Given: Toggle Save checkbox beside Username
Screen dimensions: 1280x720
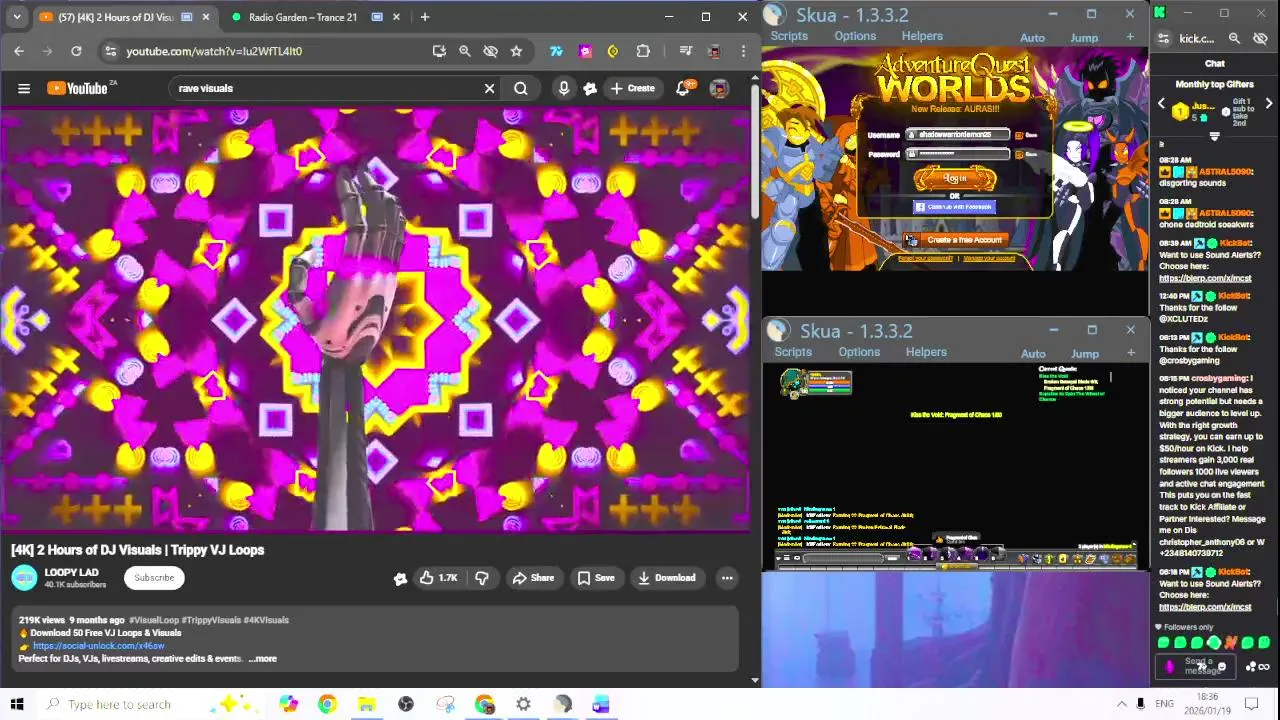Looking at the screenshot, I should click(1019, 135).
